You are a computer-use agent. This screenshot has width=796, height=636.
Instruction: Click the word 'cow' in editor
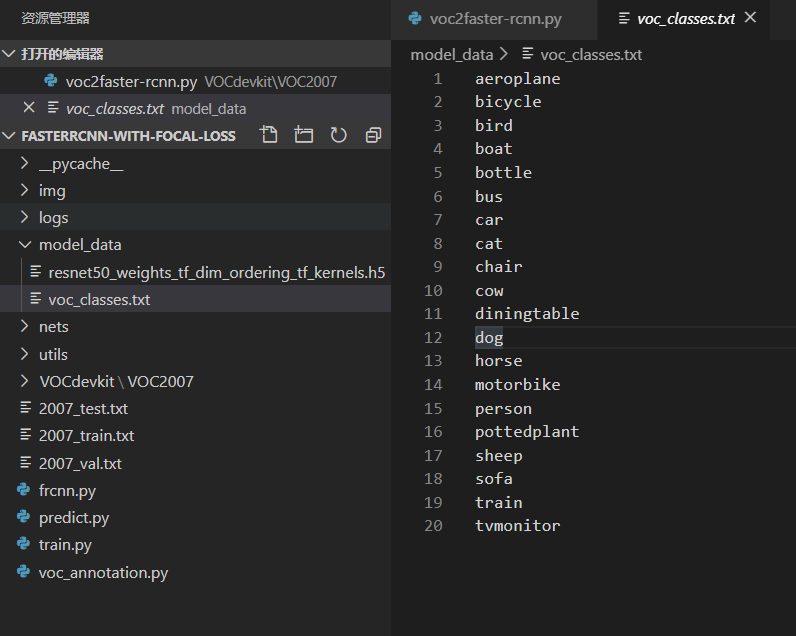point(488,290)
